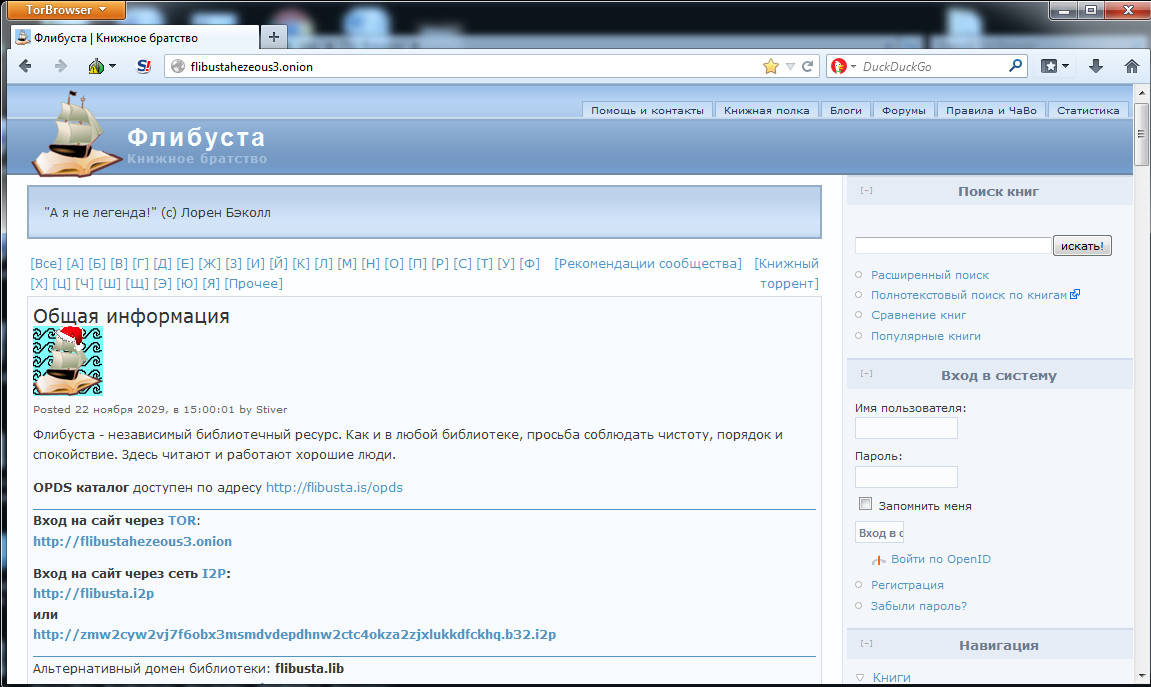Open the Блоги tab
Viewport: 1151px width, 687px height.
[846, 110]
